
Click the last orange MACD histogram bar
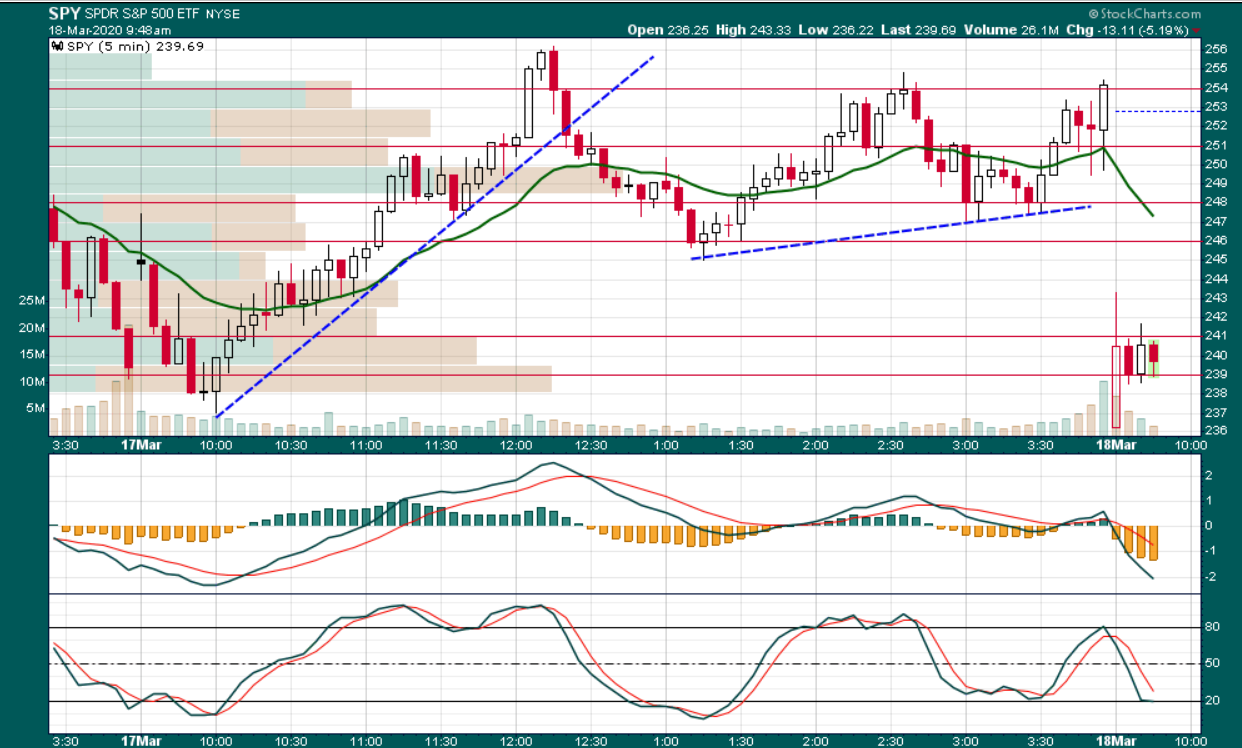click(1153, 543)
